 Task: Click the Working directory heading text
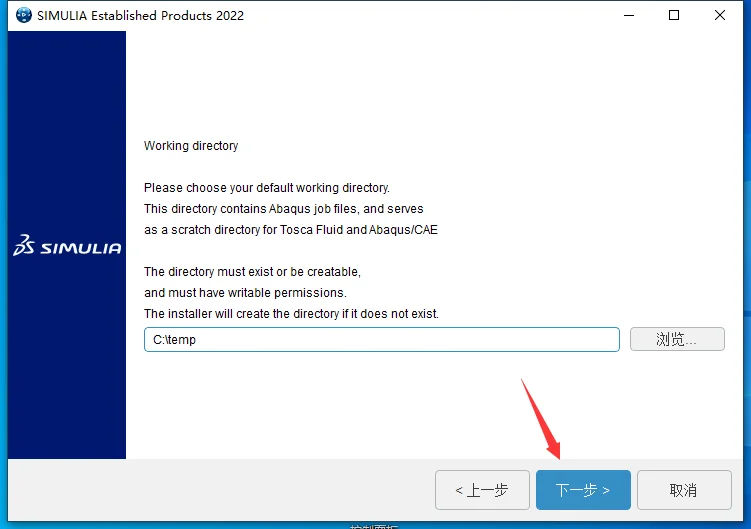pos(191,146)
